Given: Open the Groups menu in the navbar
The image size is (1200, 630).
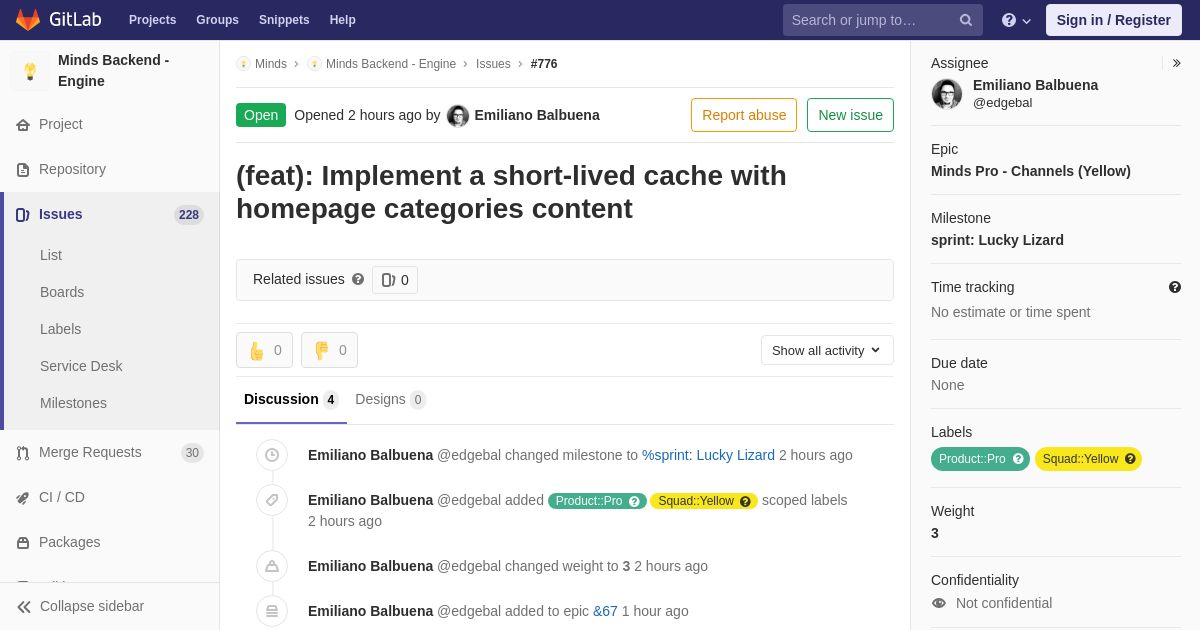Looking at the screenshot, I should click(x=217, y=20).
